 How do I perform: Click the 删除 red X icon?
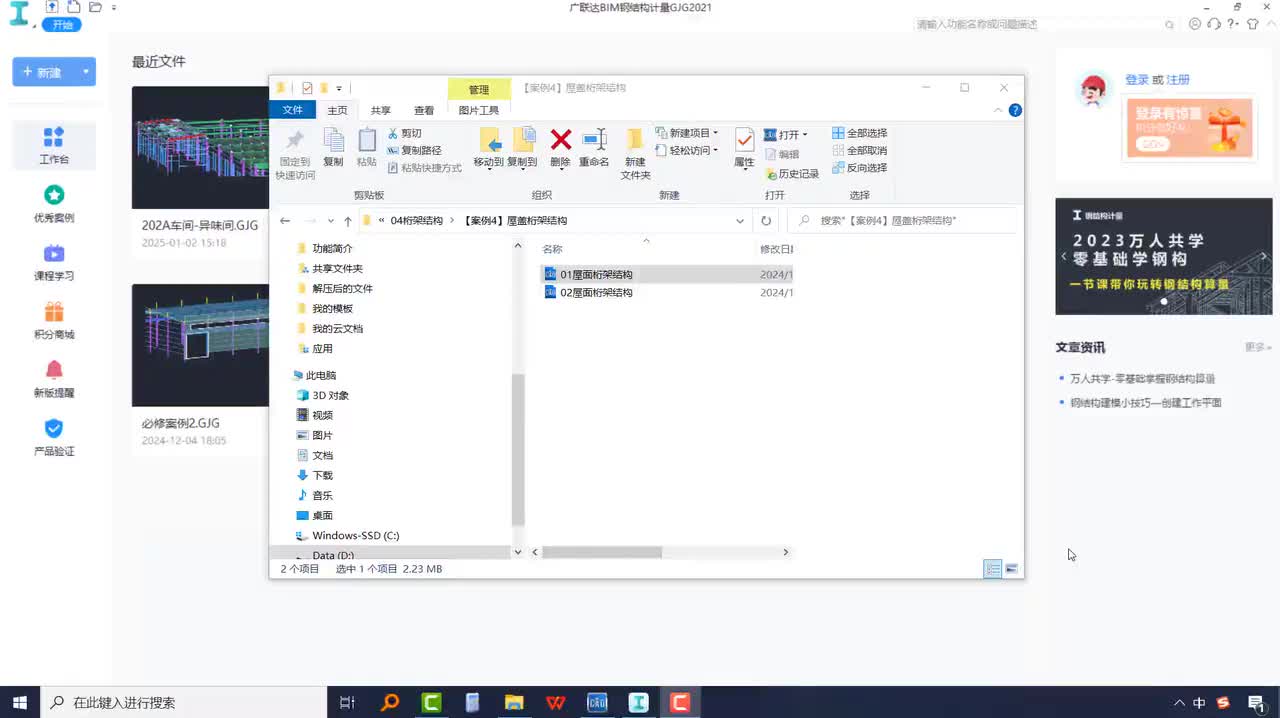click(561, 139)
